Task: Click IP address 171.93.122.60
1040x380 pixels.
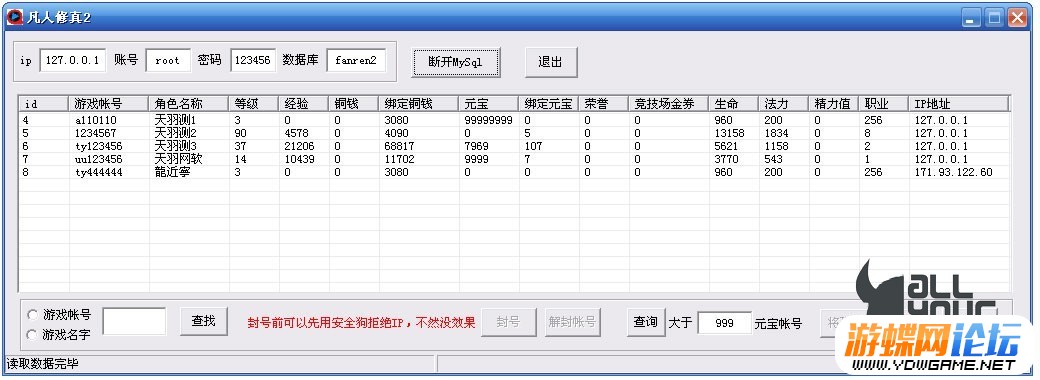Action: (953, 172)
